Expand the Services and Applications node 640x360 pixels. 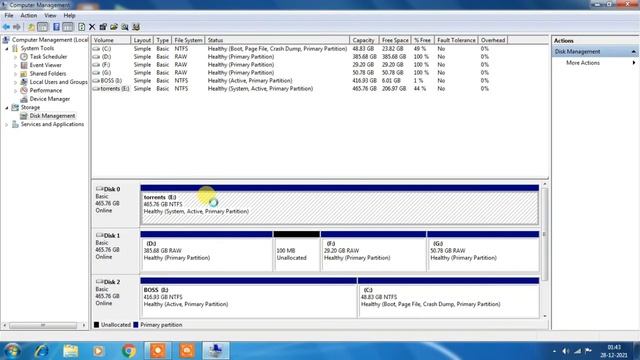pos(7,124)
